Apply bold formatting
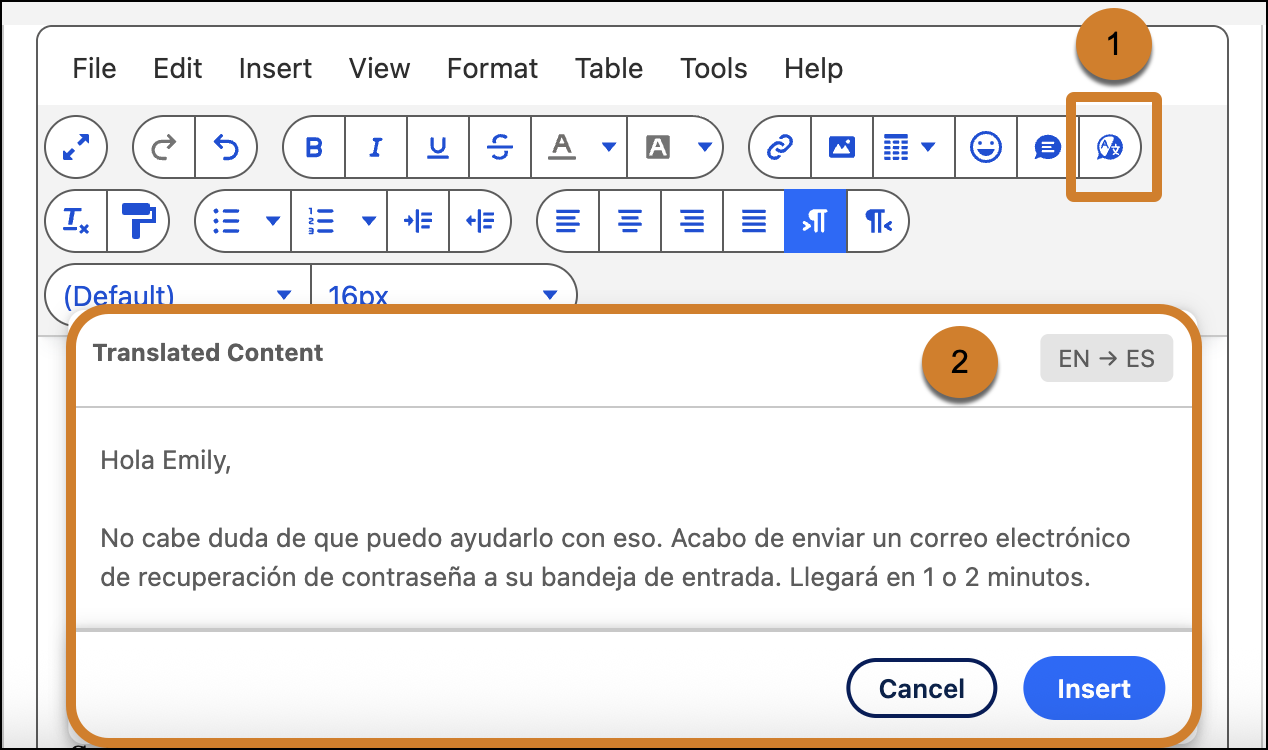This screenshot has height=750, width=1268. pos(314,148)
